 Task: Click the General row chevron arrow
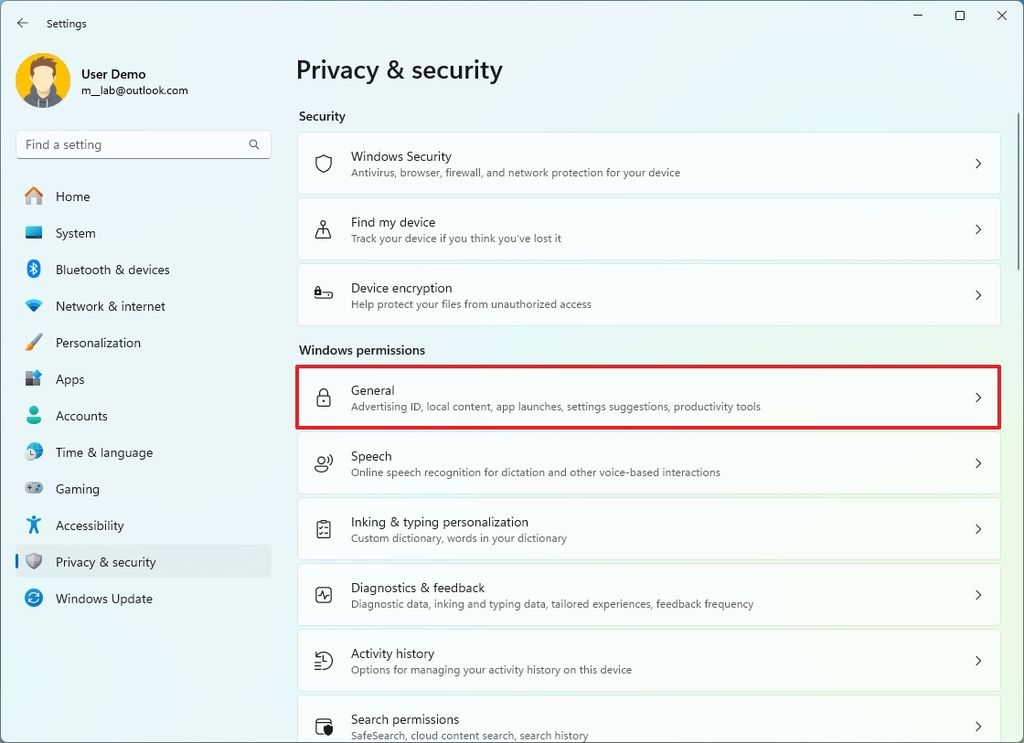(x=978, y=397)
